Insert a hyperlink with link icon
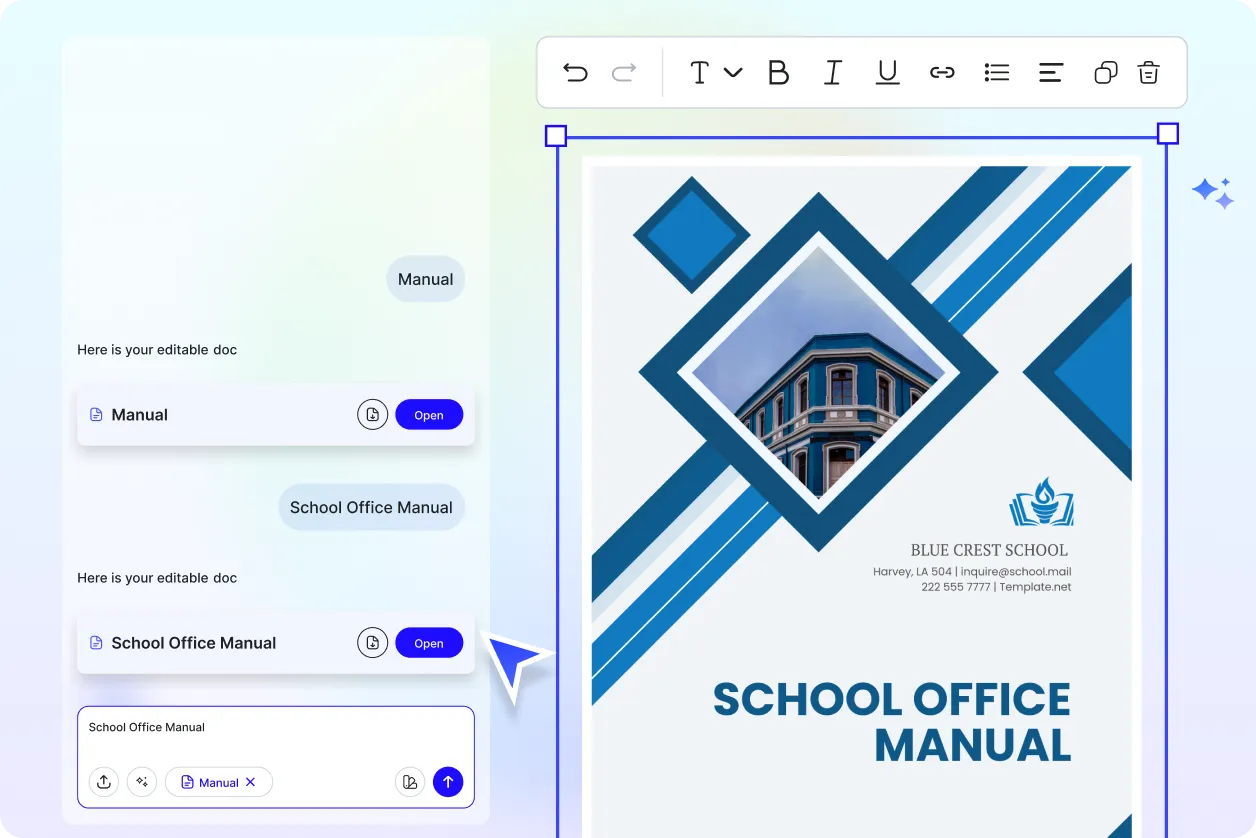The width and height of the screenshot is (1256, 838). point(942,72)
